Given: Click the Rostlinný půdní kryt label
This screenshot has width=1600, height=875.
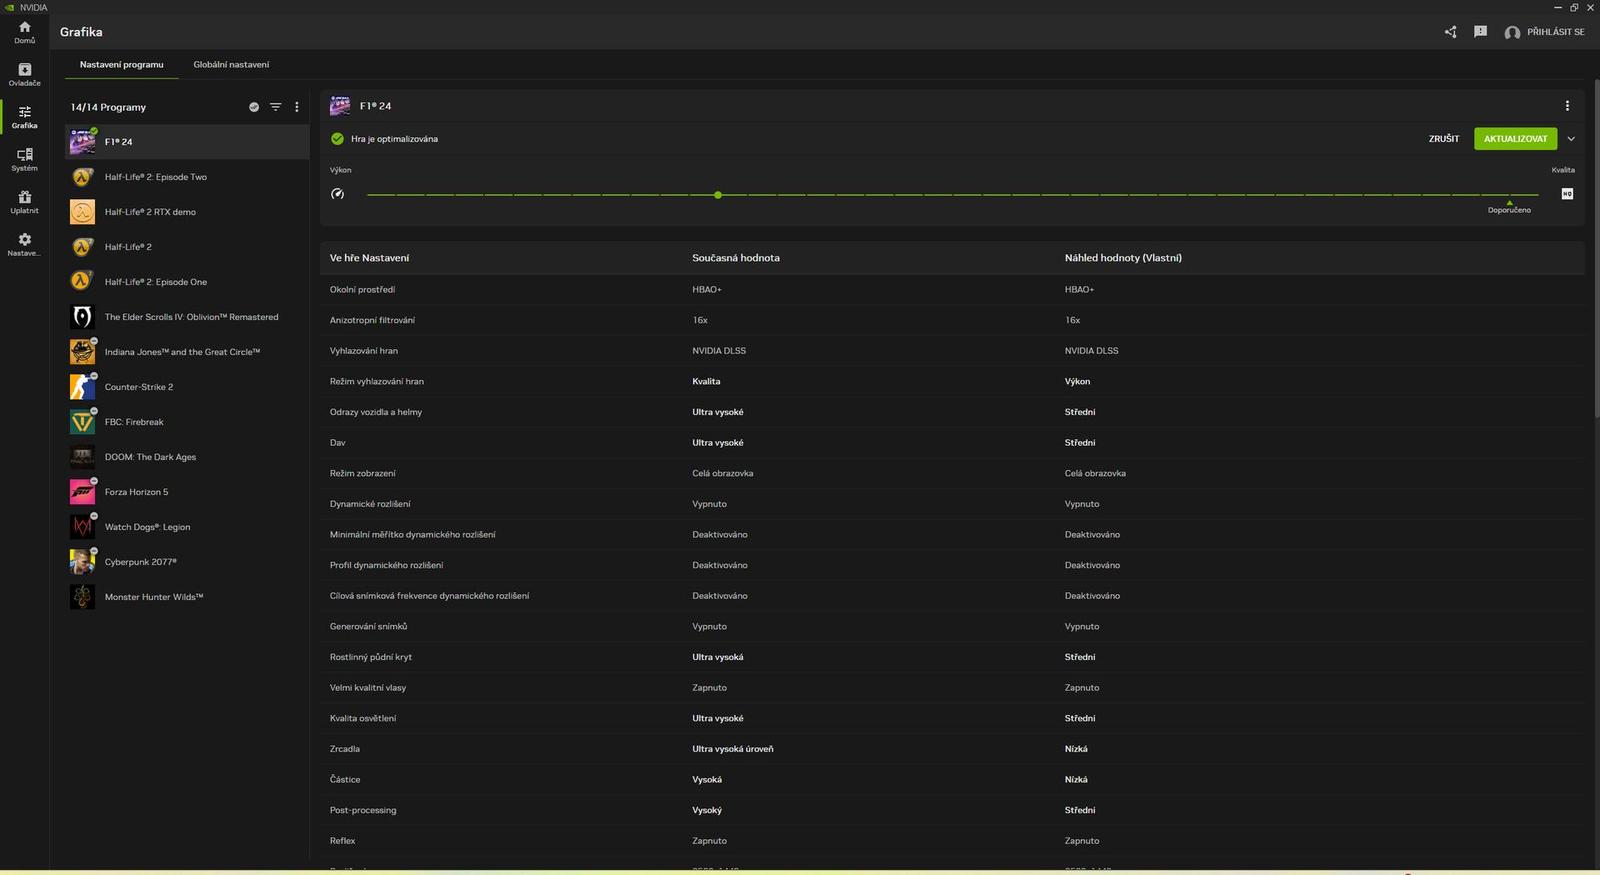Looking at the screenshot, I should pyautogui.click(x=371, y=657).
